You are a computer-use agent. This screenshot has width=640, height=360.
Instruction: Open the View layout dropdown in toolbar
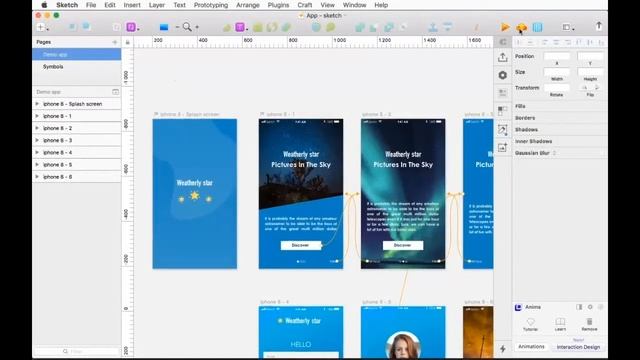pos(568,27)
